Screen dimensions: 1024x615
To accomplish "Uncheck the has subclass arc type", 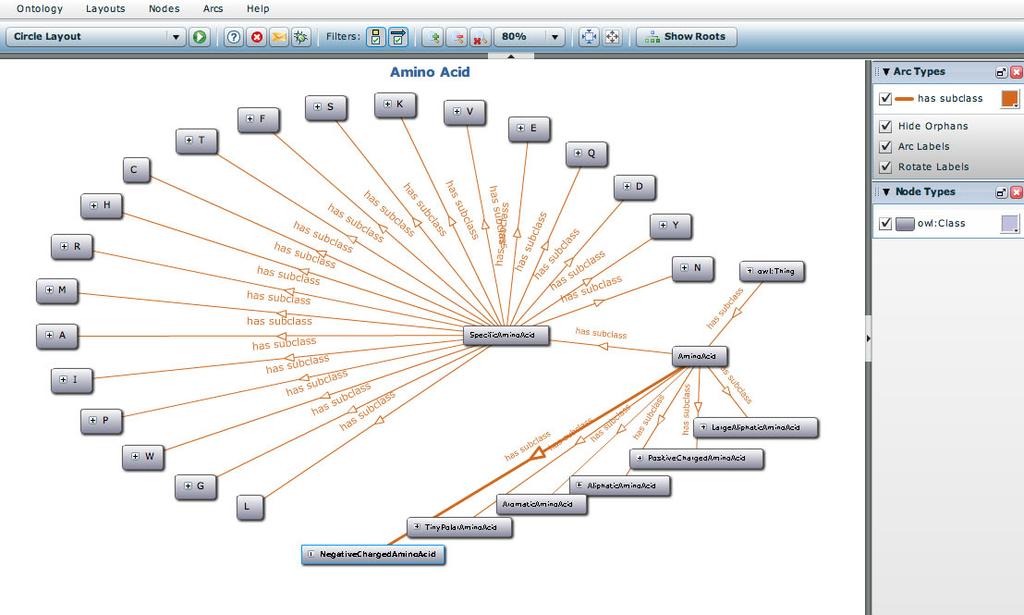I will click(x=886, y=99).
